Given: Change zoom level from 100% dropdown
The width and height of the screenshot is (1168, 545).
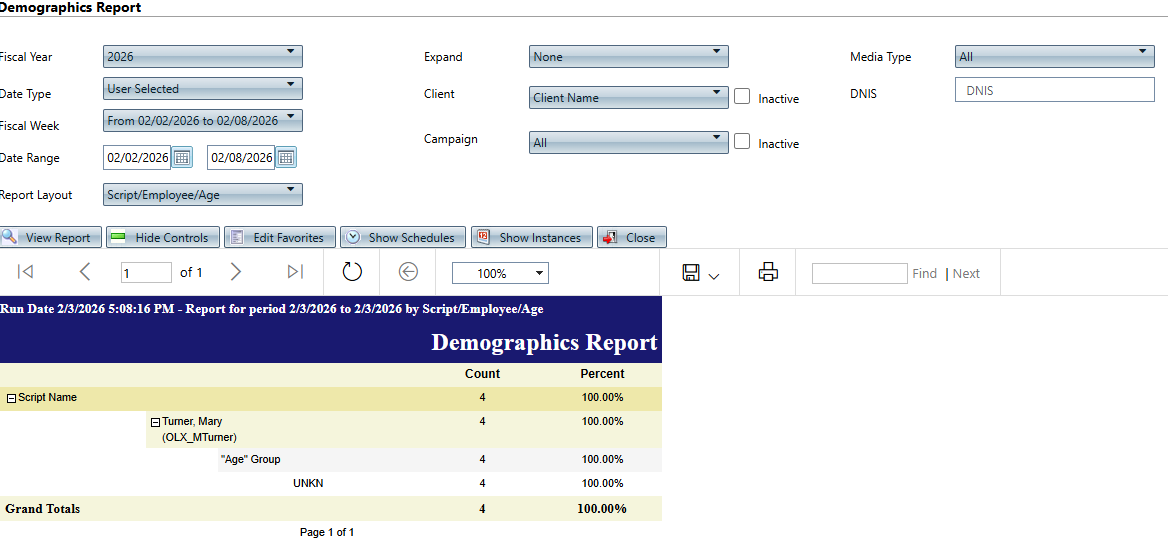Looking at the screenshot, I should pyautogui.click(x=500, y=273).
